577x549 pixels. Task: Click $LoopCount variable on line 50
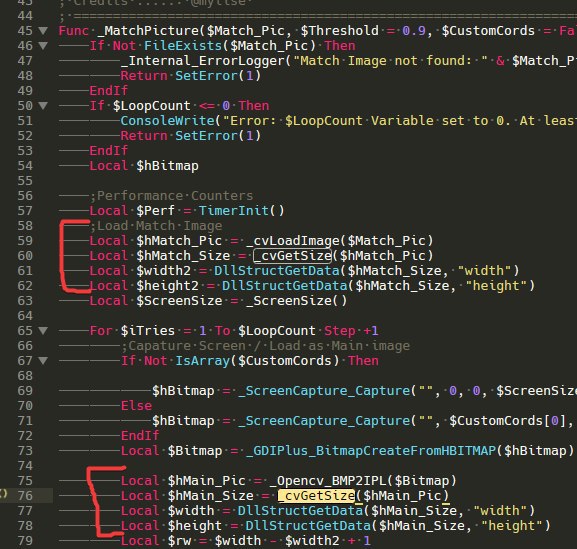click(152, 106)
